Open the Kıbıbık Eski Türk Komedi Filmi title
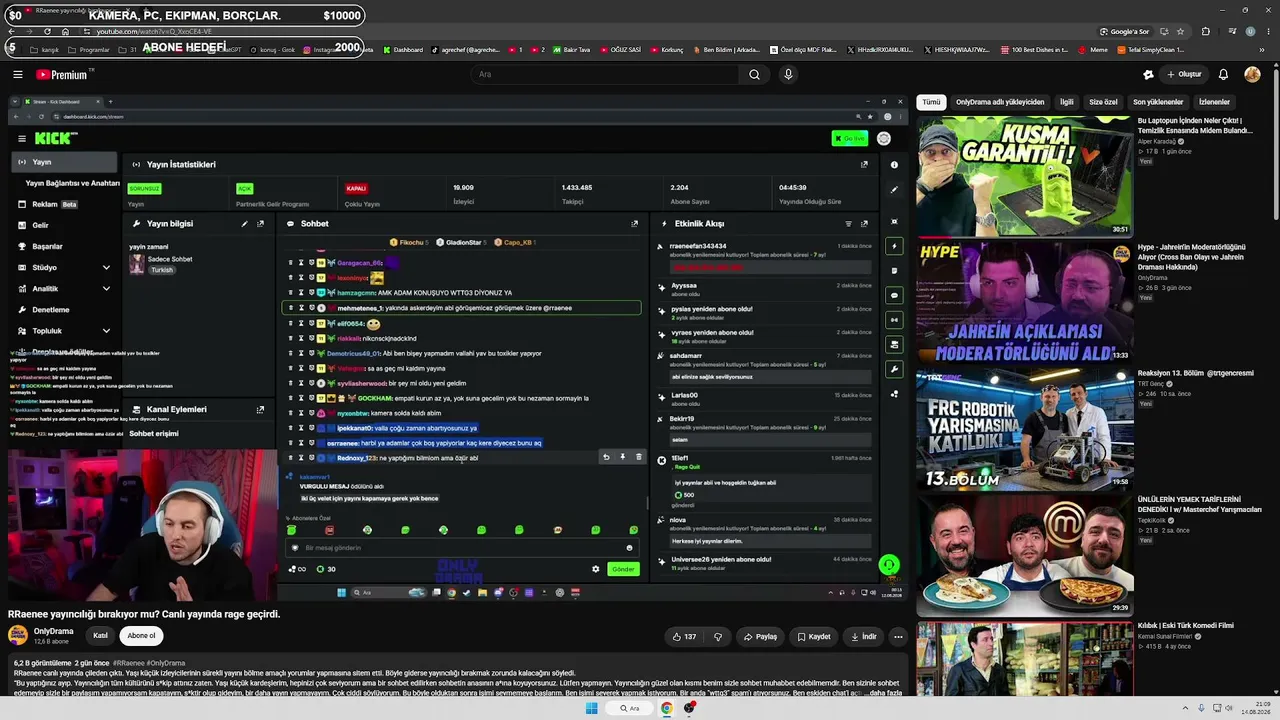The image size is (1280, 720). [x=1186, y=626]
